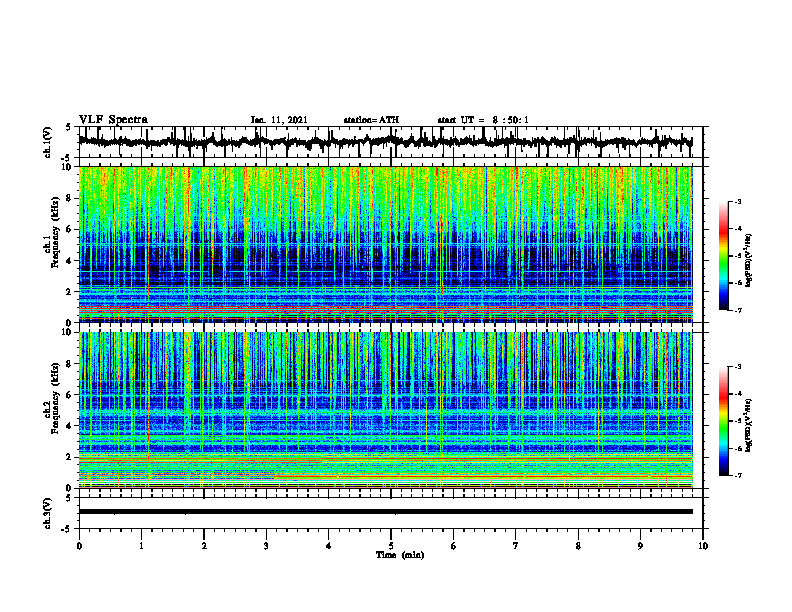Click inside the ch.2 spectrogram panel

pos(385,410)
